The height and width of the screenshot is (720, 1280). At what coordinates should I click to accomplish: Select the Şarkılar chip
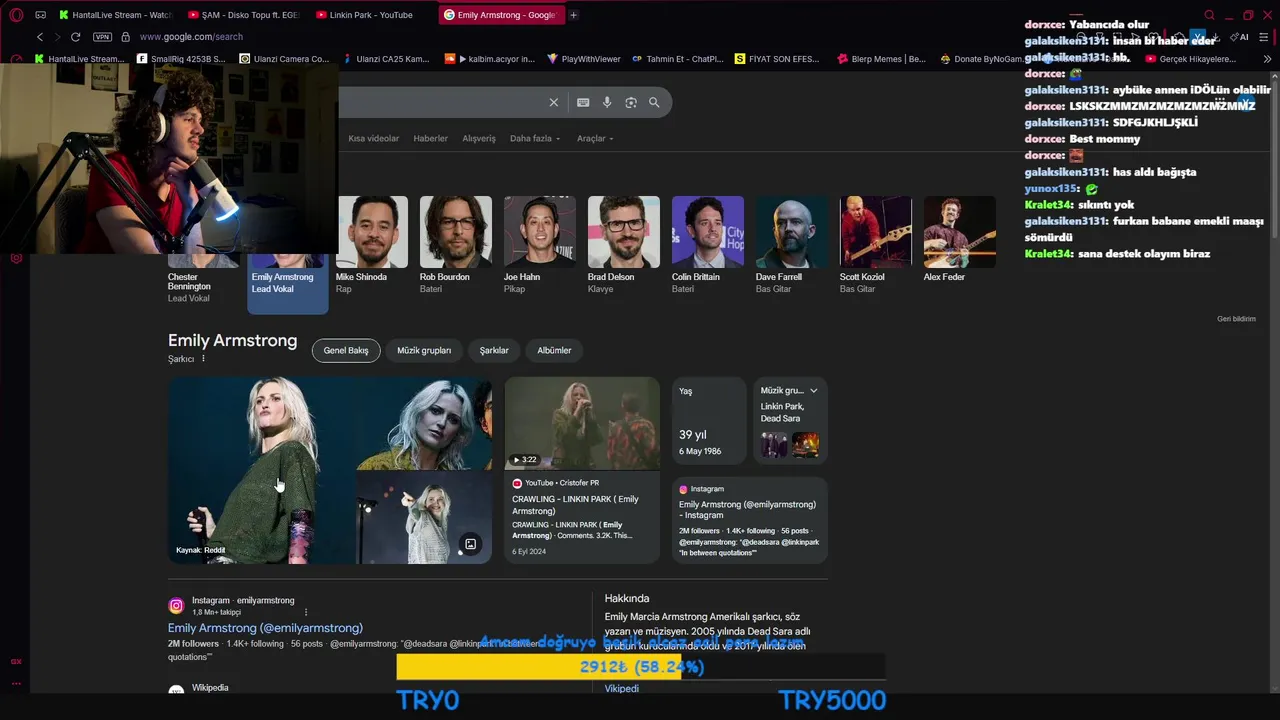click(x=494, y=350)
